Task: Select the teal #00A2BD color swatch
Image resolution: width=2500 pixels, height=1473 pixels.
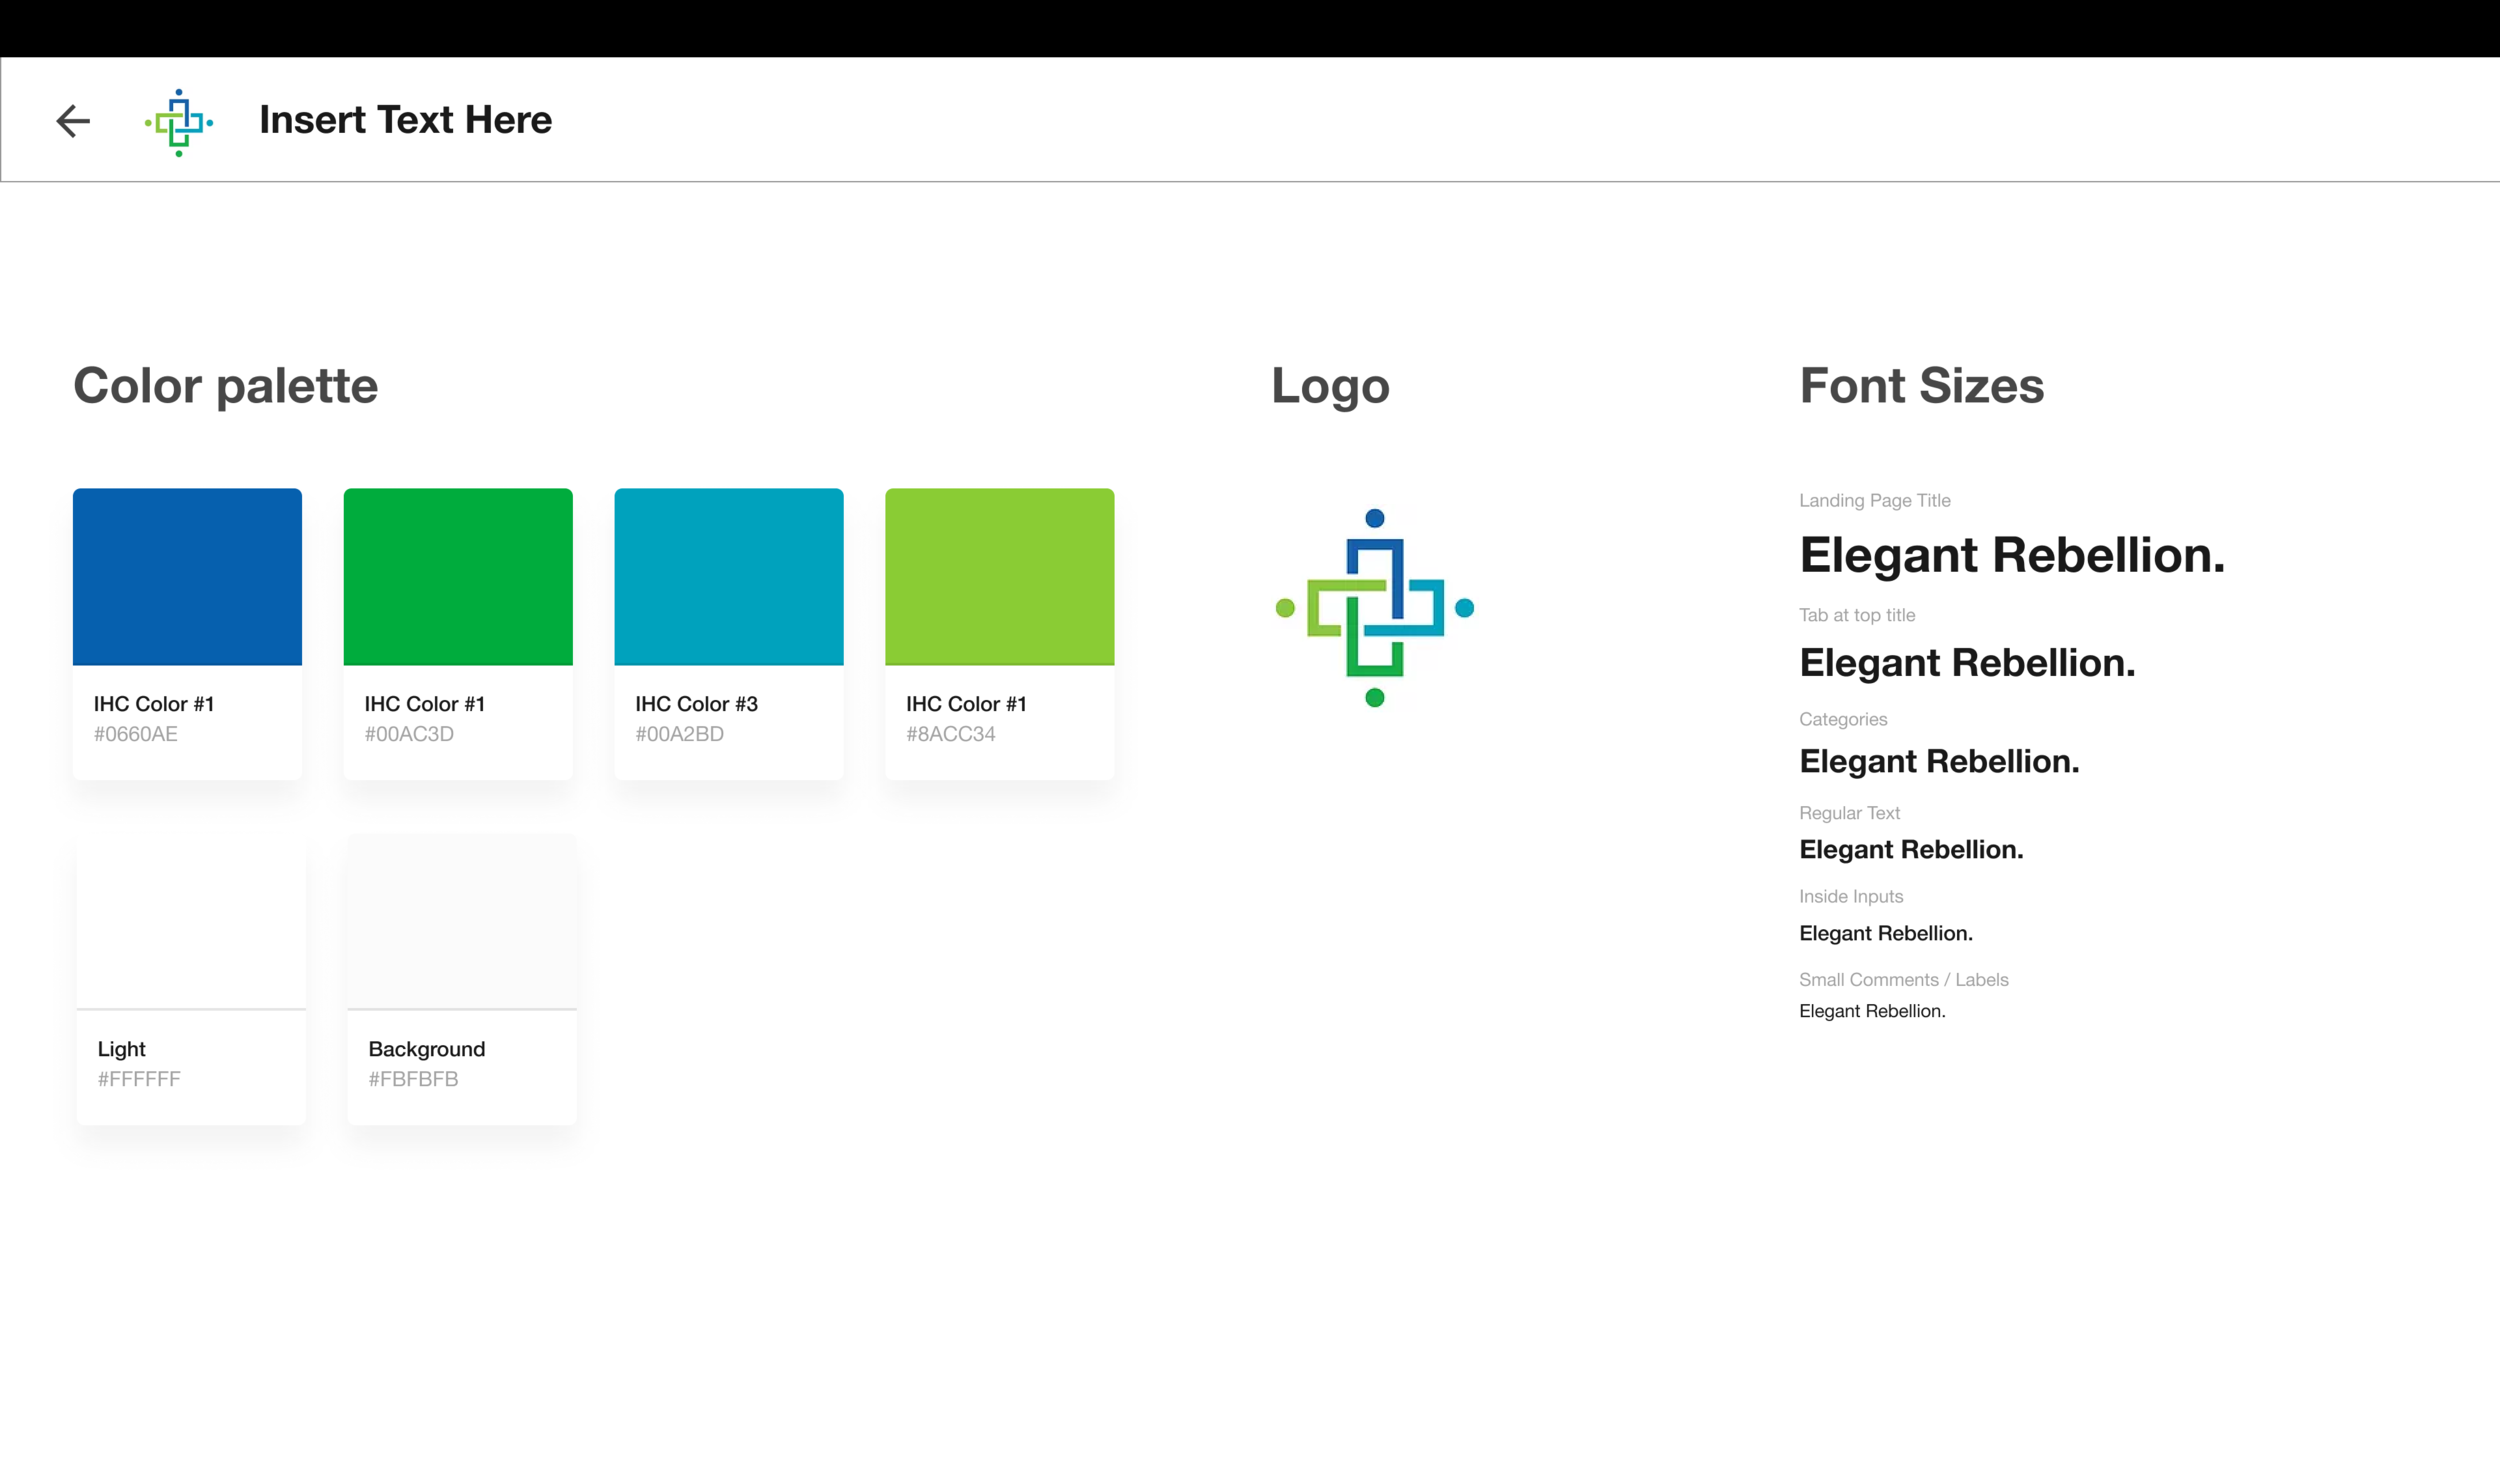Action: click(x=729, y=577)
